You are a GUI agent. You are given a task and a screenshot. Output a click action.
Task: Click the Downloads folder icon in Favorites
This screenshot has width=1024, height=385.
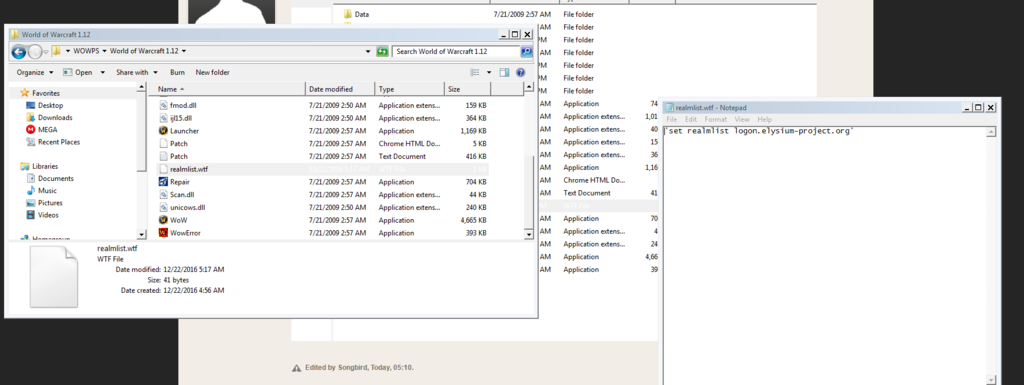31,117
